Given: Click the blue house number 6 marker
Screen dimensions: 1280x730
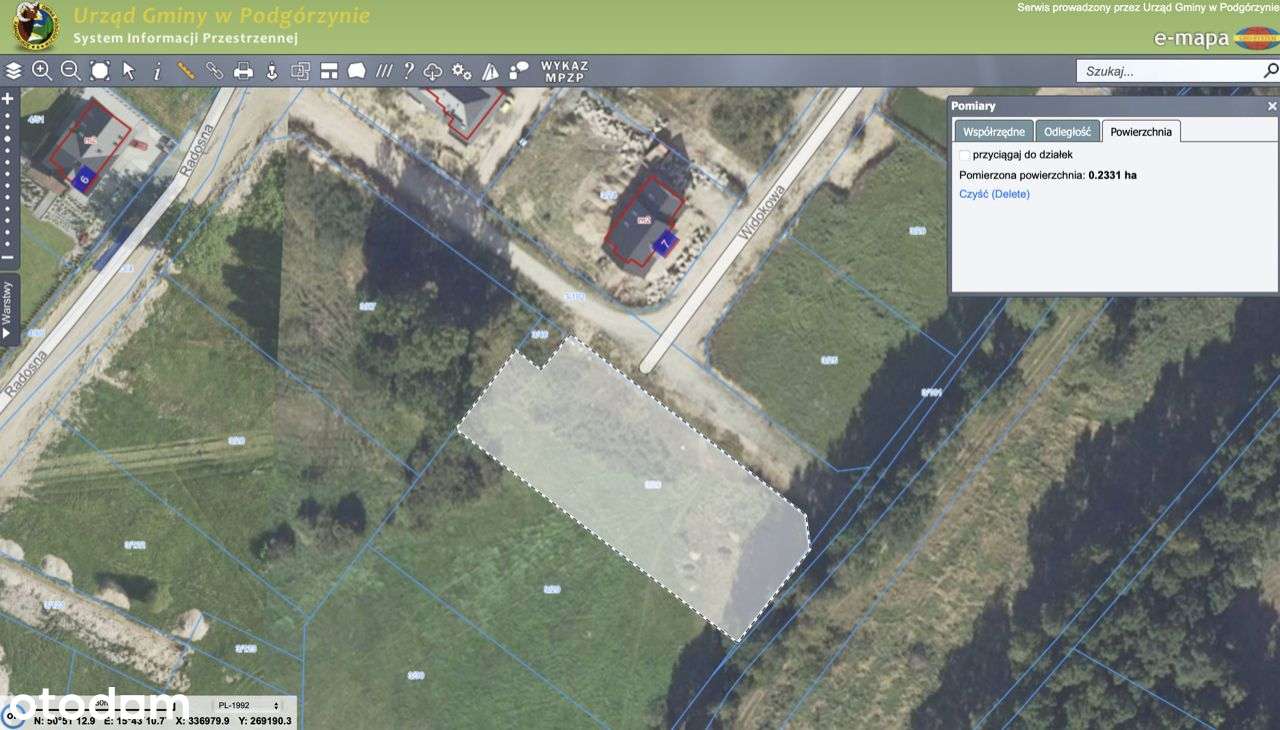Looking at the screenshot, I should coord(84,180).
